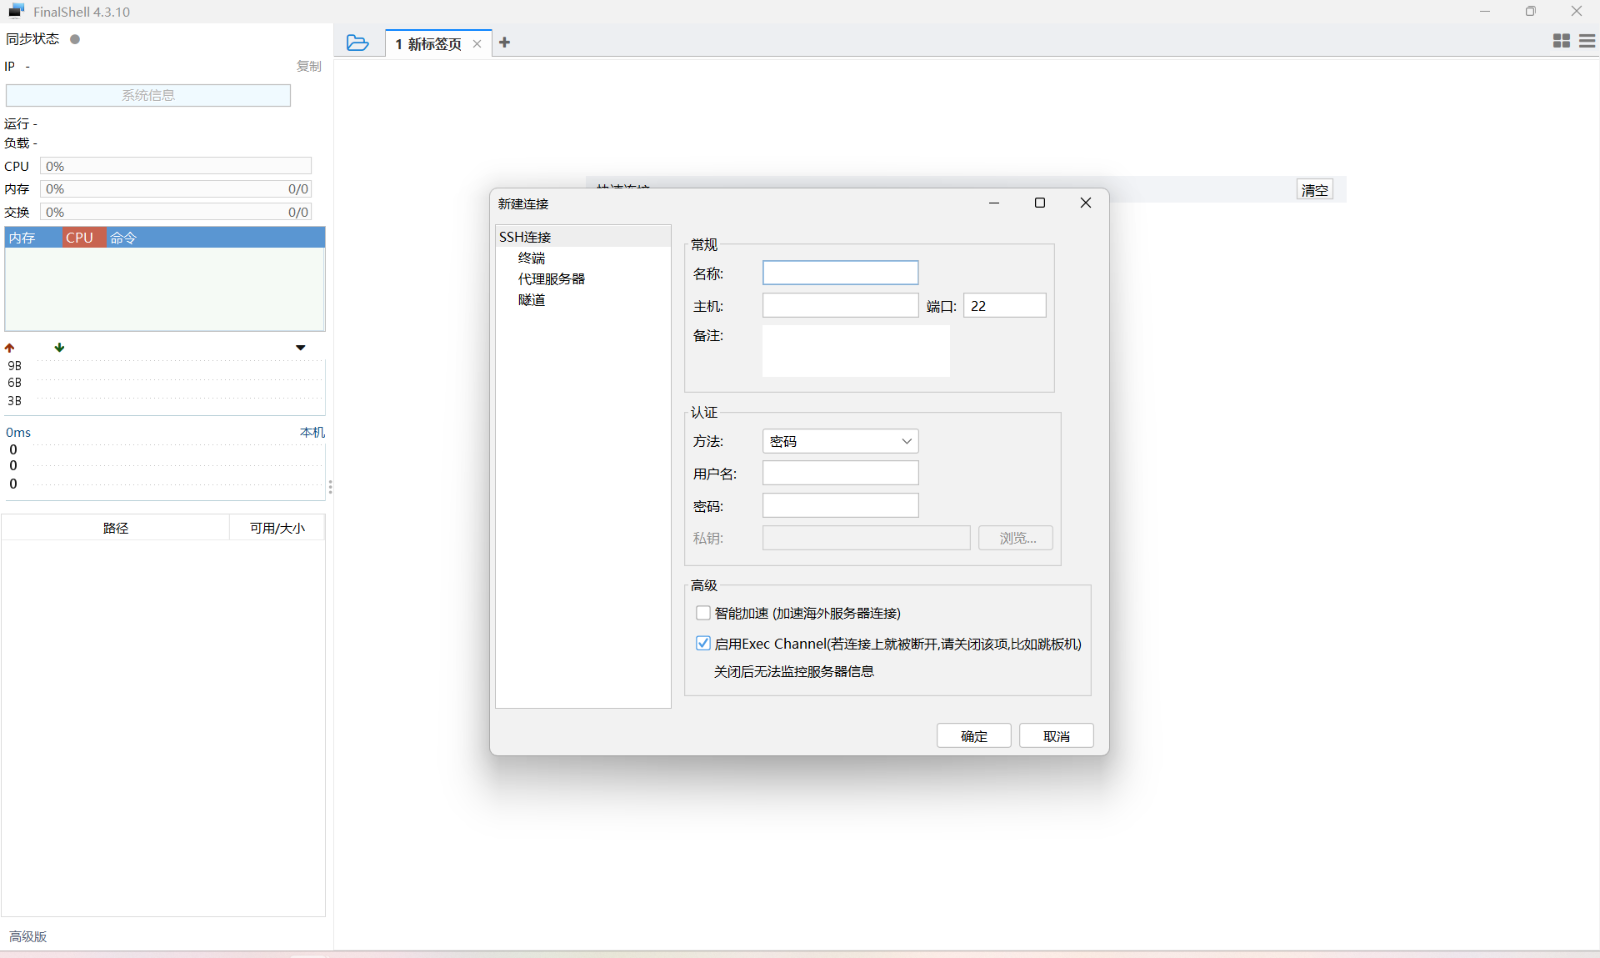Disable the 启用Exec Channel checkbox

pos(703,643)
